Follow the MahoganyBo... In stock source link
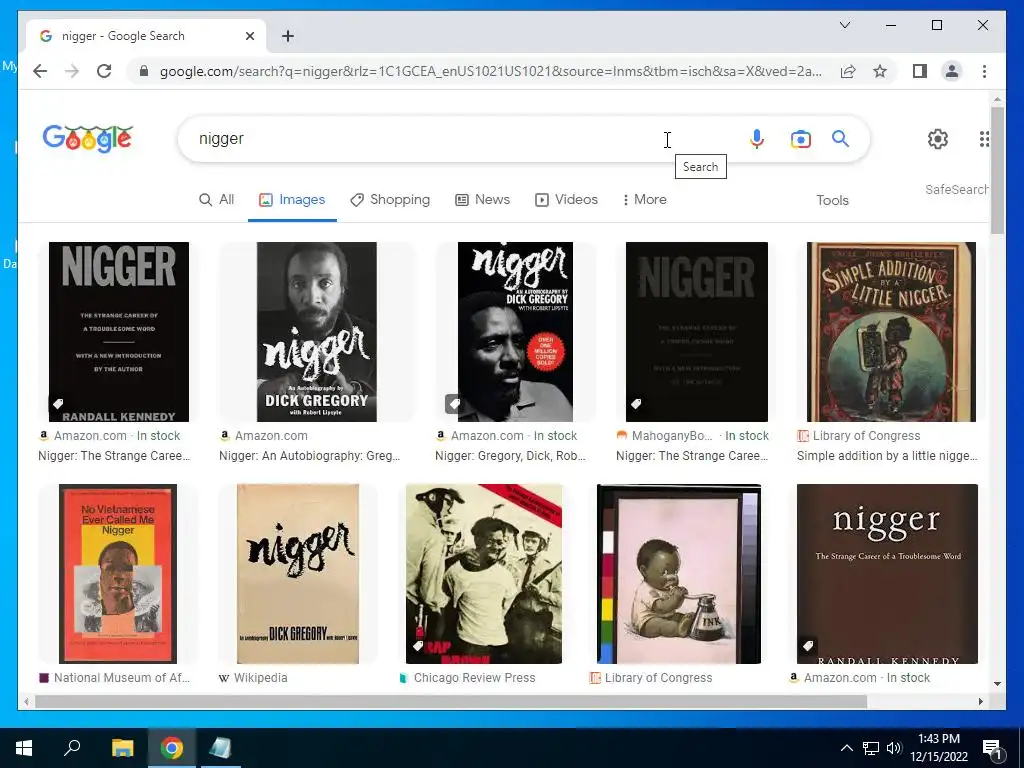Viewport: 1024px width, 768px height. [692, 436]
